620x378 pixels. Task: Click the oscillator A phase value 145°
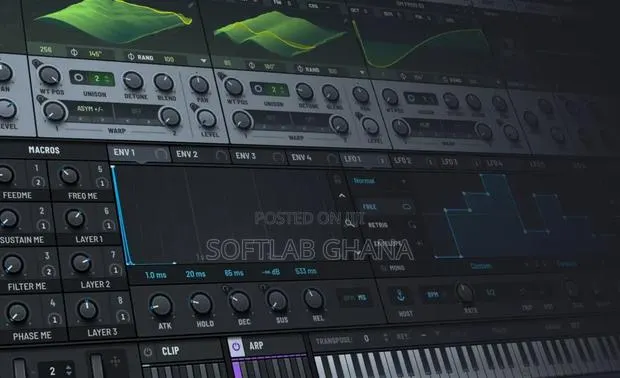coord(95,53)
